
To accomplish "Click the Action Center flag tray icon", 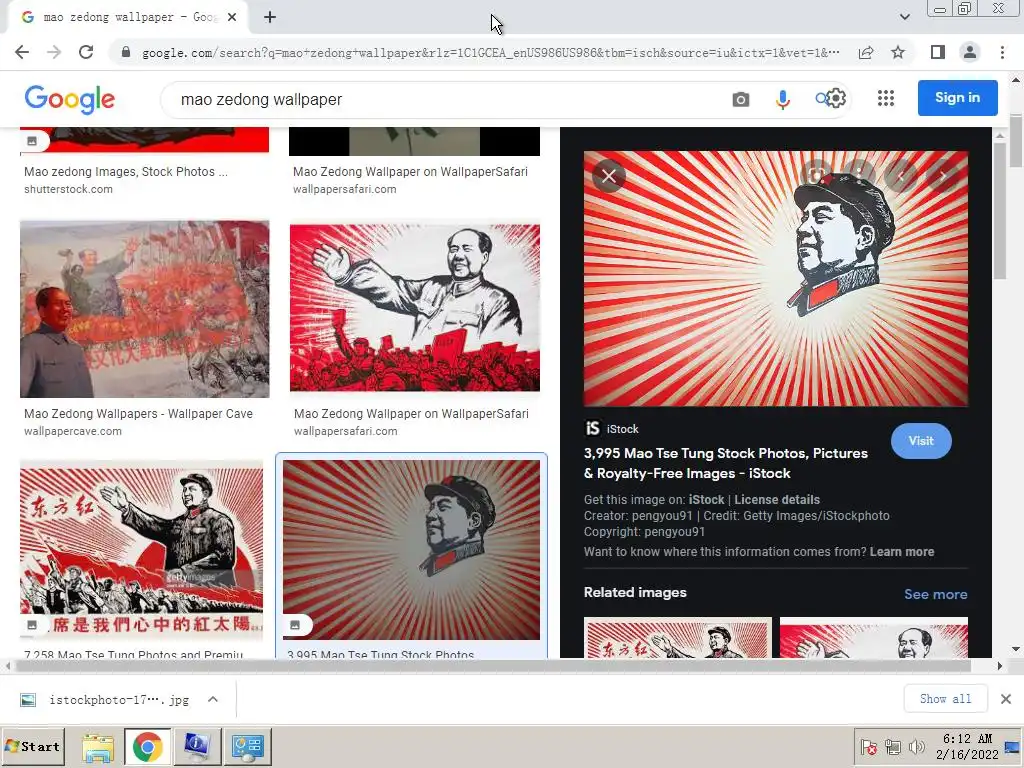I will pos(869,746).
